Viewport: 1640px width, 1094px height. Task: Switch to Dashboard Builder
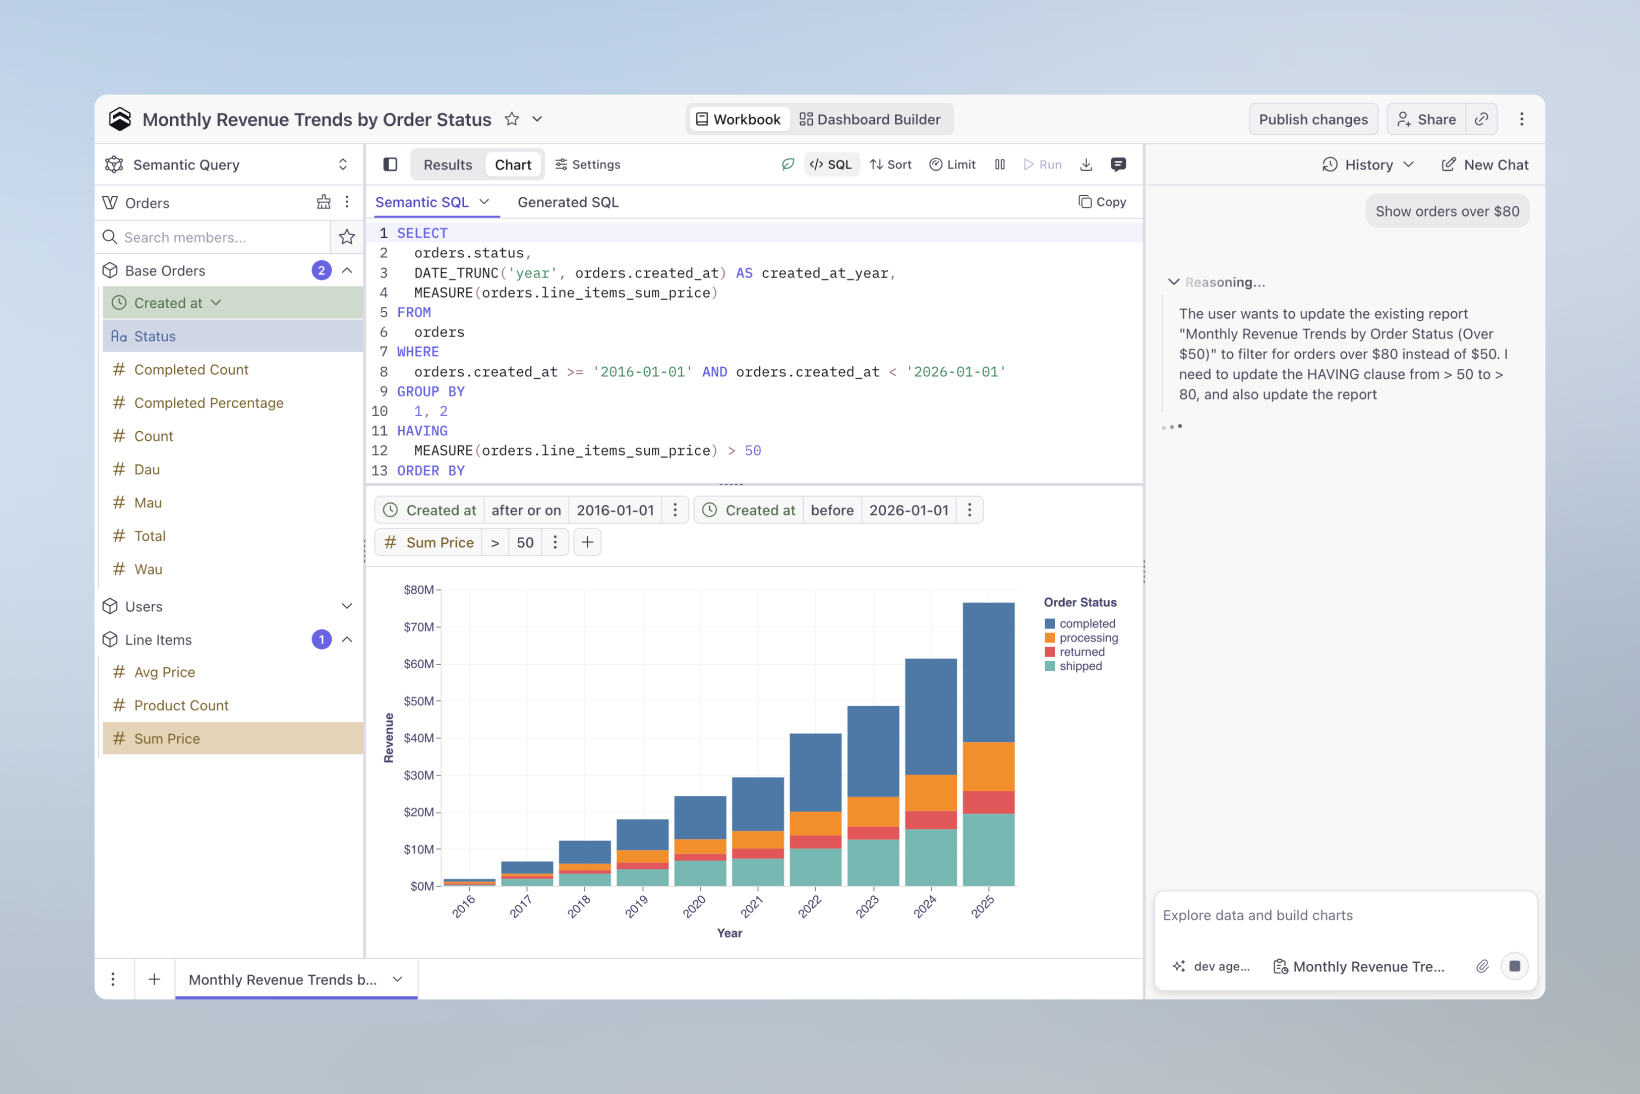(870, 119)
